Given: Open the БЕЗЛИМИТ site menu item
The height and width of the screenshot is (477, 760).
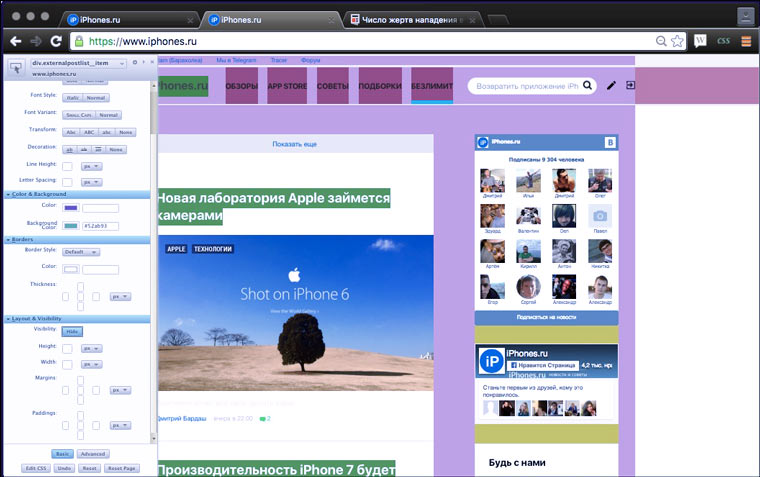Looking at the screenshot, I should pyautogui.click(x=432, y=86).
